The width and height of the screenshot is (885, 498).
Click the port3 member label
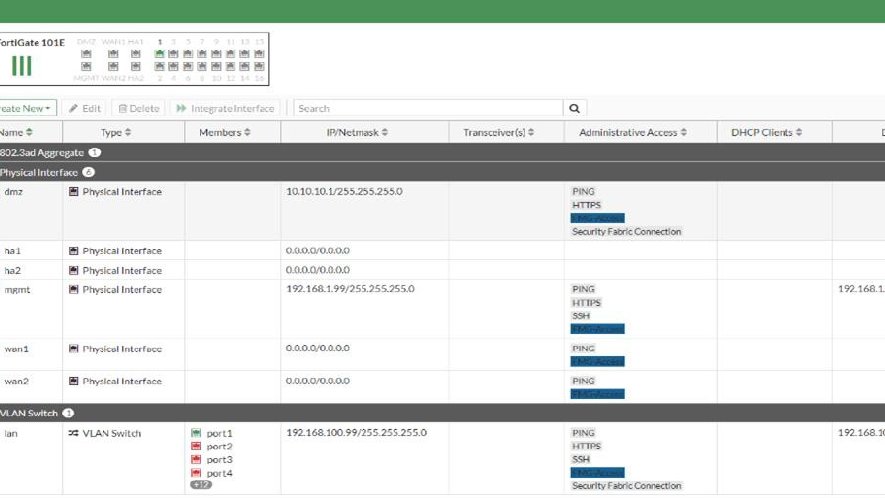point(220,460)
